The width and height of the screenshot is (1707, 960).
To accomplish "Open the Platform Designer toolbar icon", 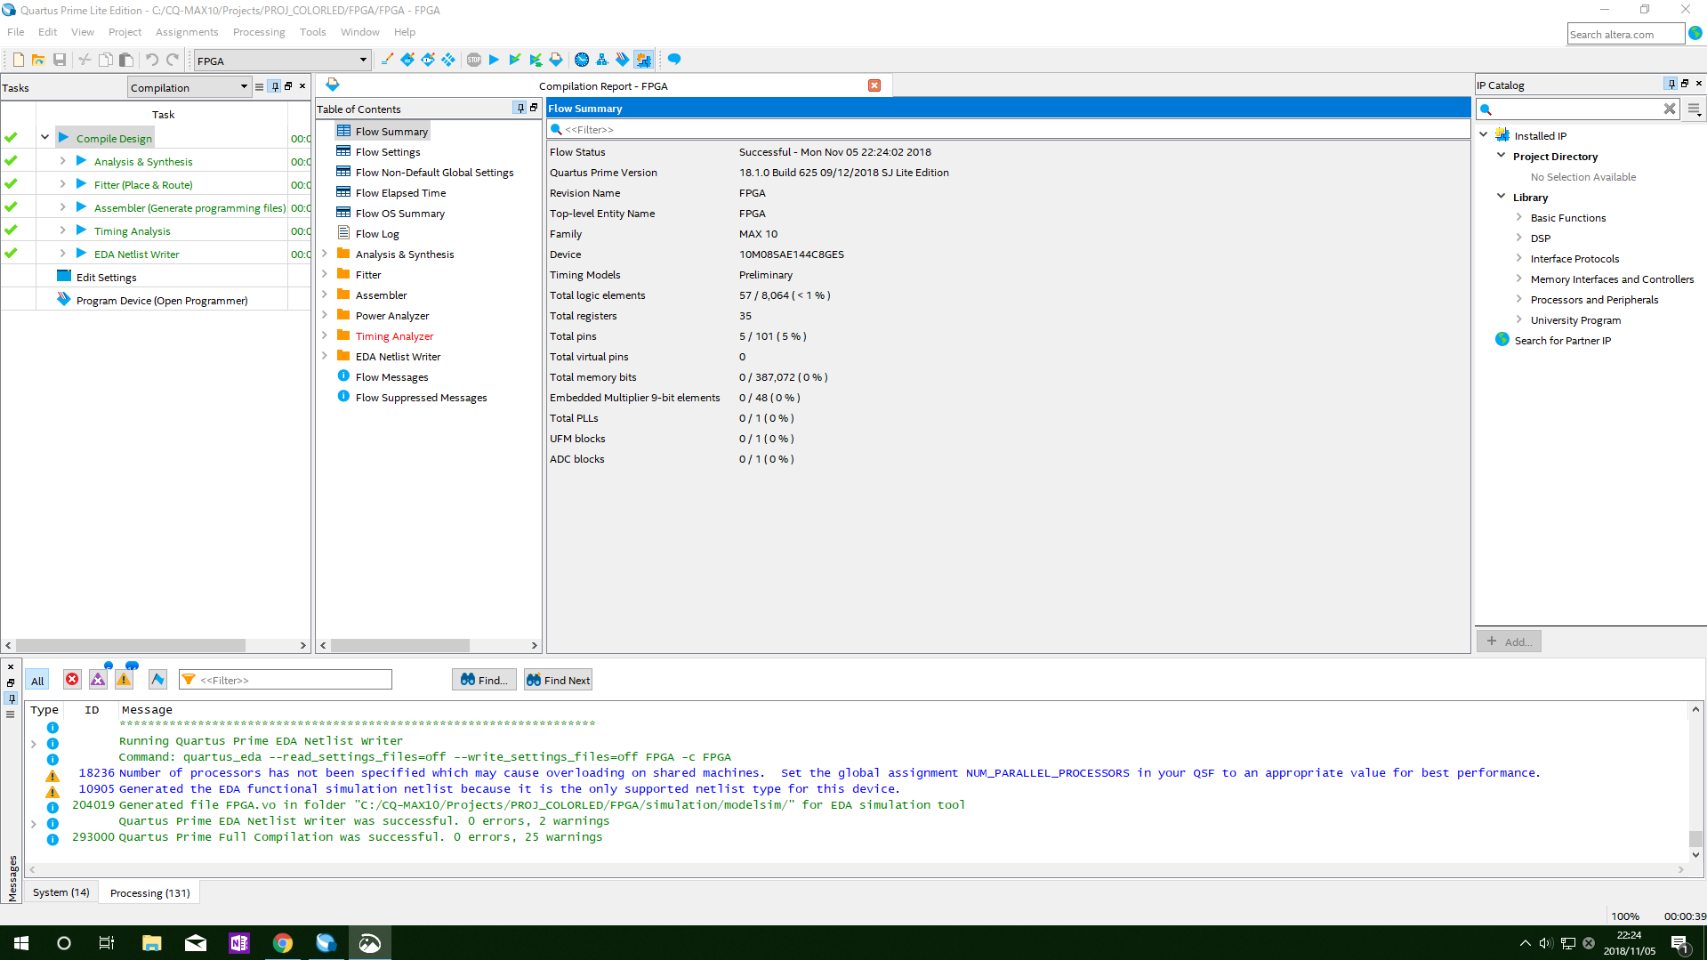I will pyautogui.click(x=643, y=60).
